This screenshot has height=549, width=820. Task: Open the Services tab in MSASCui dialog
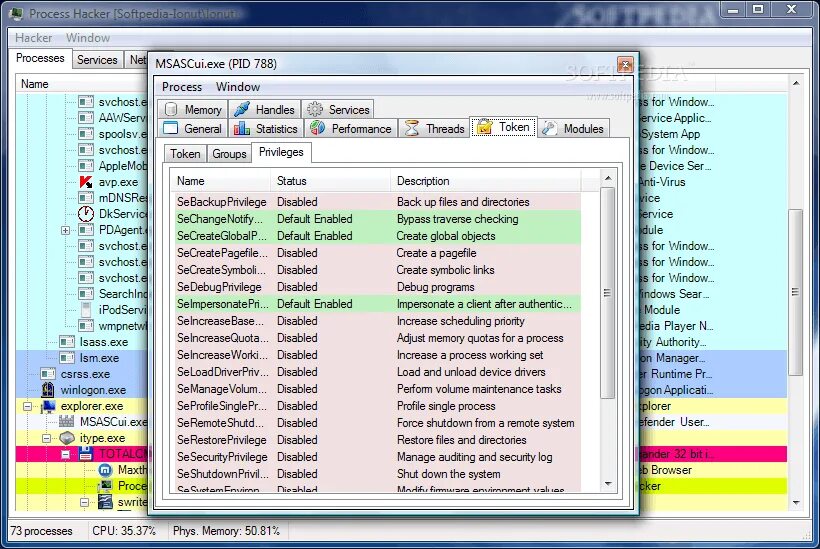(x=338, y=109)
